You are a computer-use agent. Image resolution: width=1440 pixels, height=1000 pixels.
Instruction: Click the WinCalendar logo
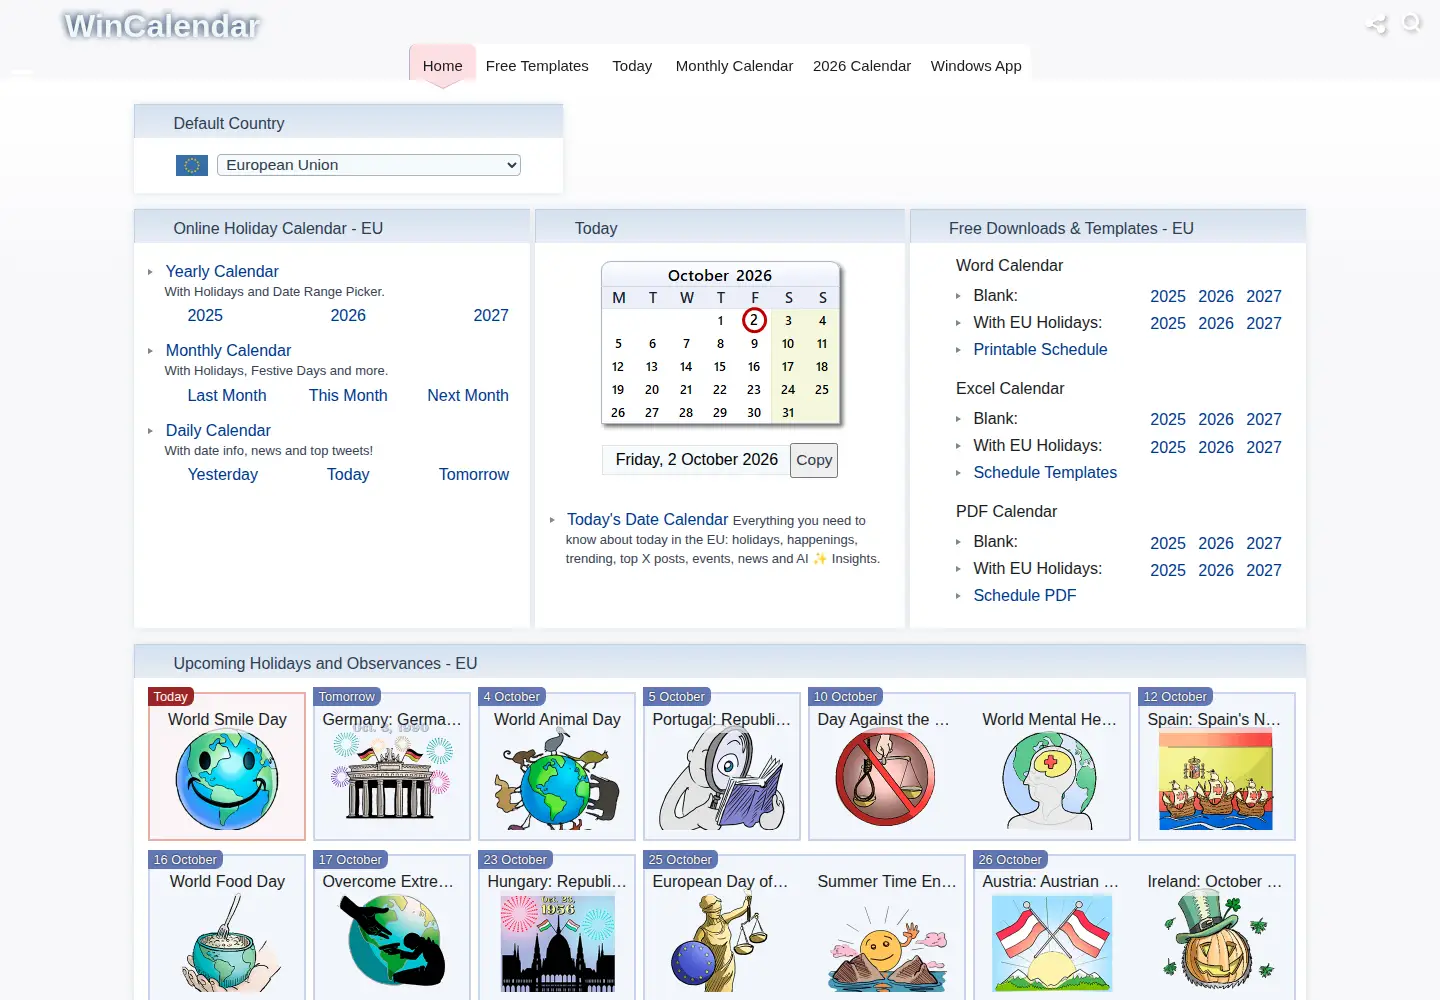click(162, 25)
